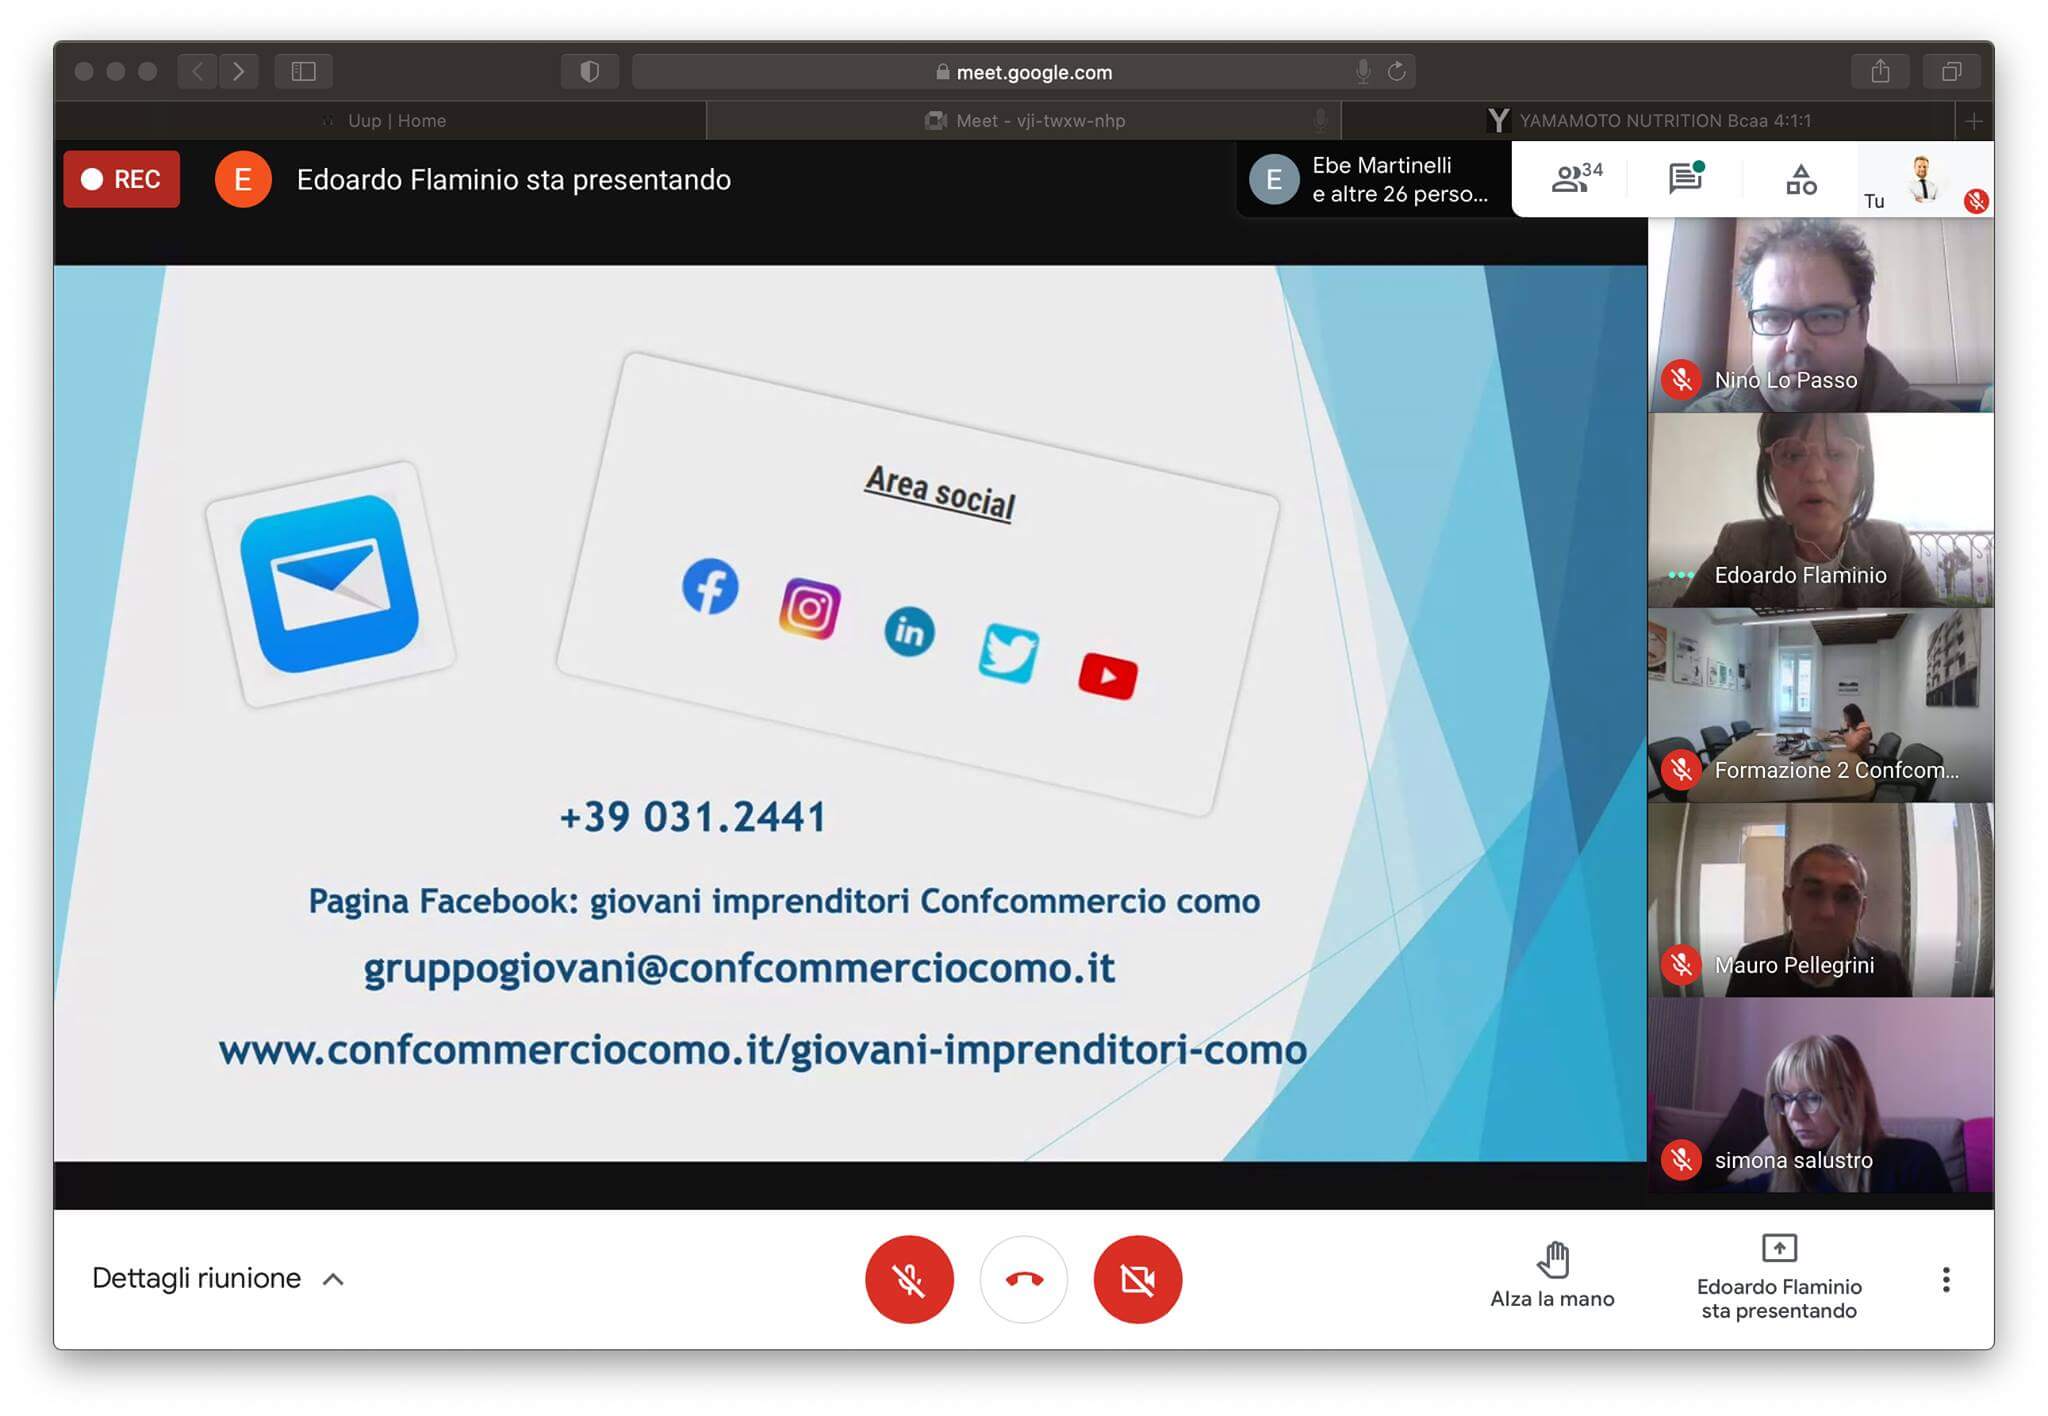2048x1416 pixels.
Task: Toggle the microphone mute button
Action: 909,1279
